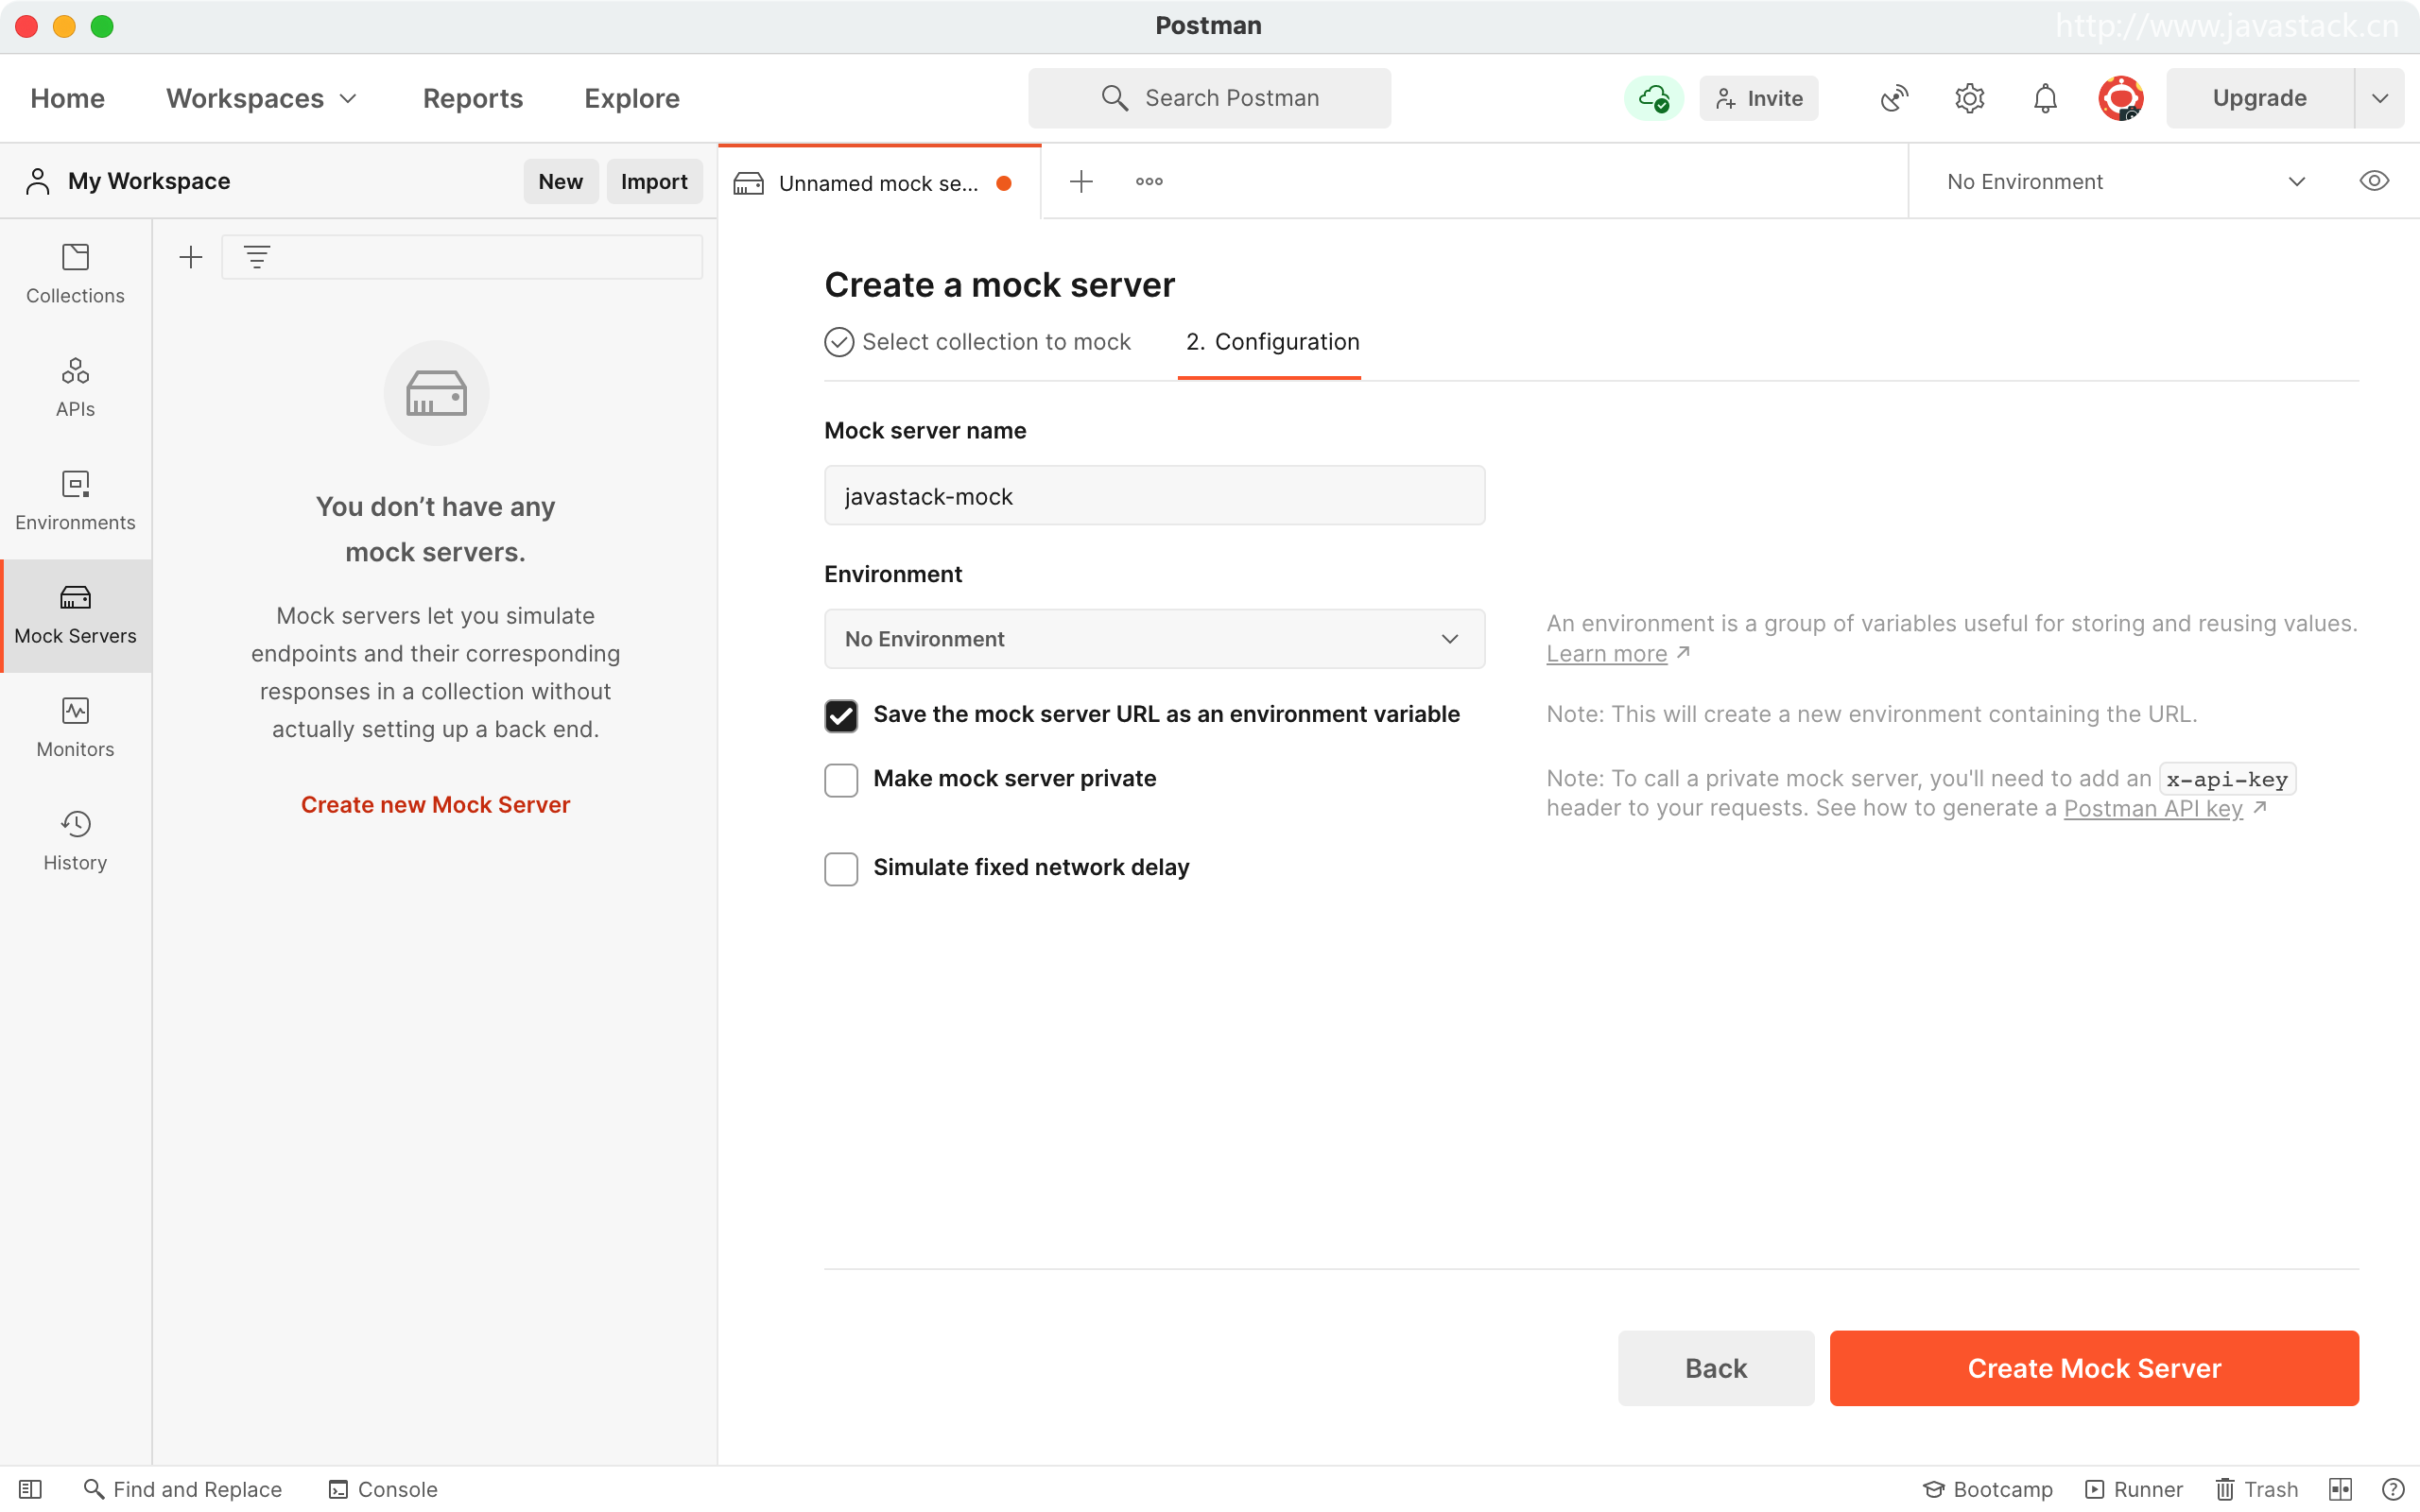Expand the arrow next to Upgrade

click(2380, 98)
